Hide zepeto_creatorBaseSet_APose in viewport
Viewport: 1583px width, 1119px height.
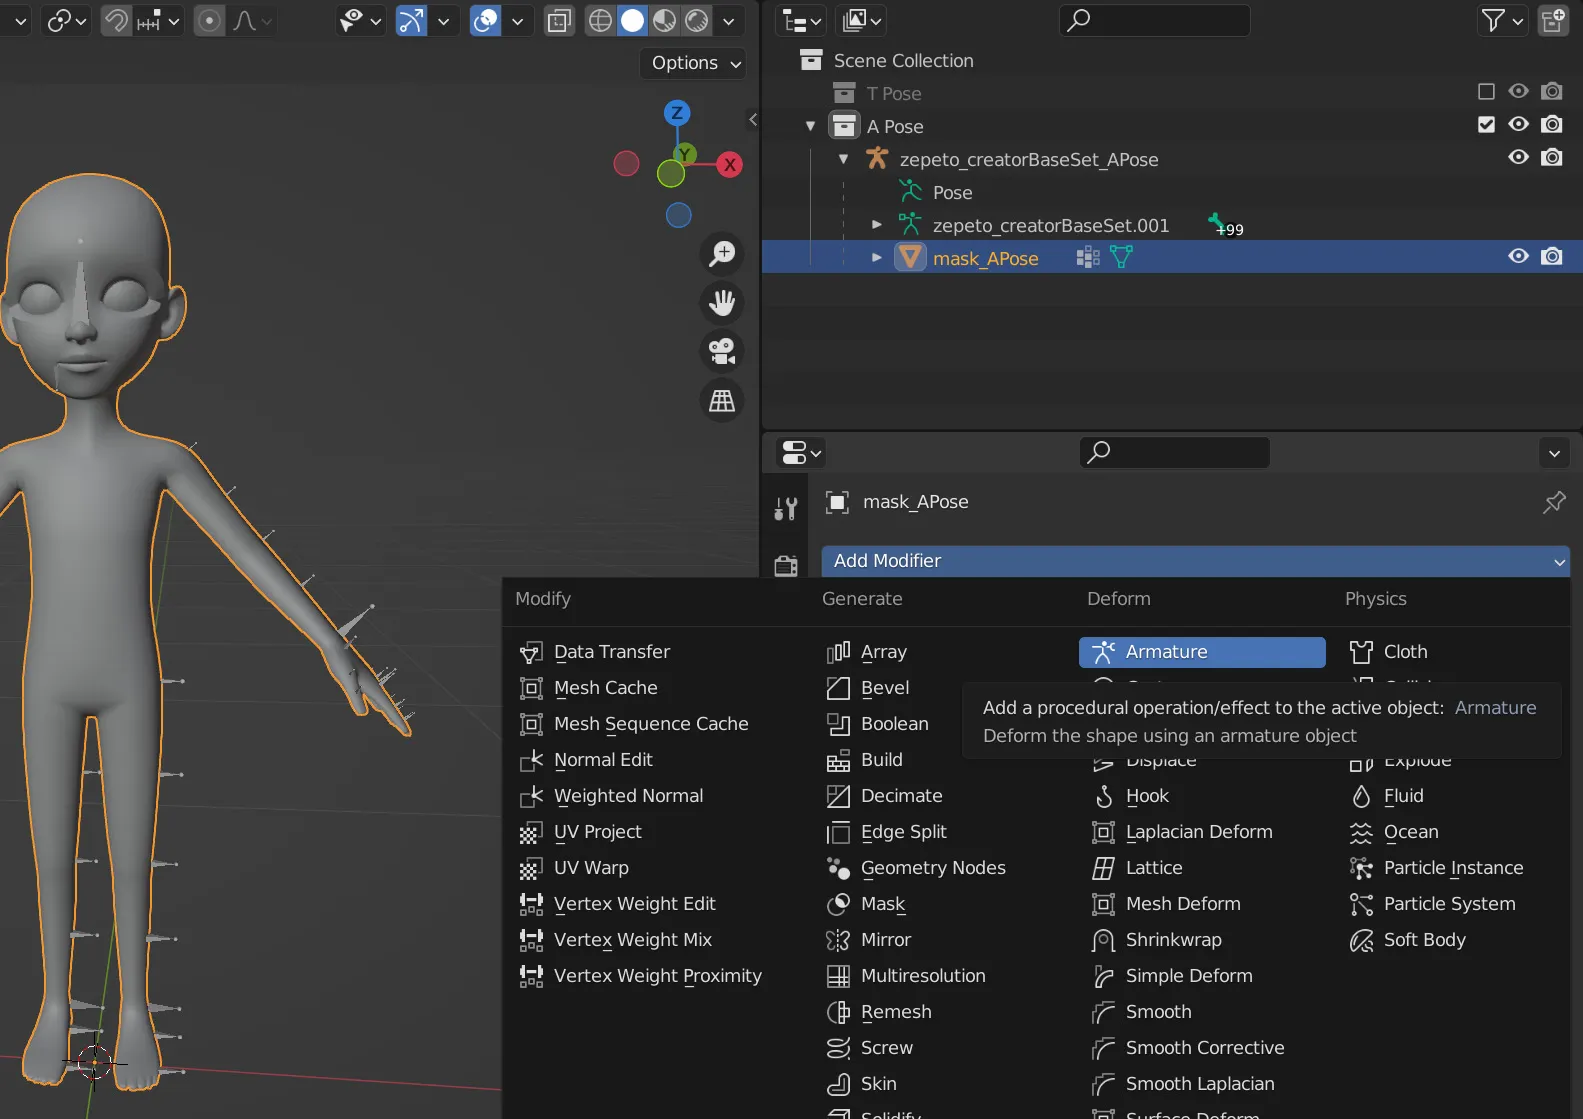pyautogui.click(x=1518, y=158)
